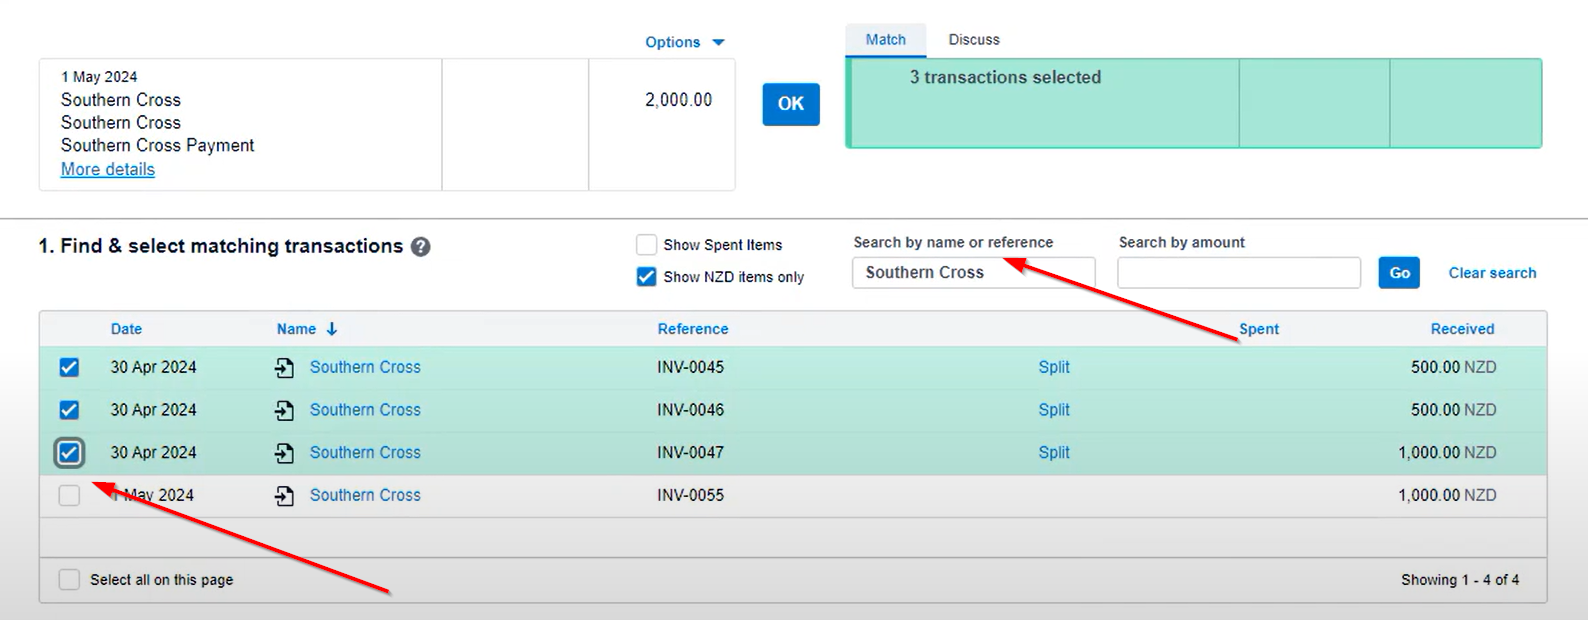Sort by the Reference column header

coord(693,329)
